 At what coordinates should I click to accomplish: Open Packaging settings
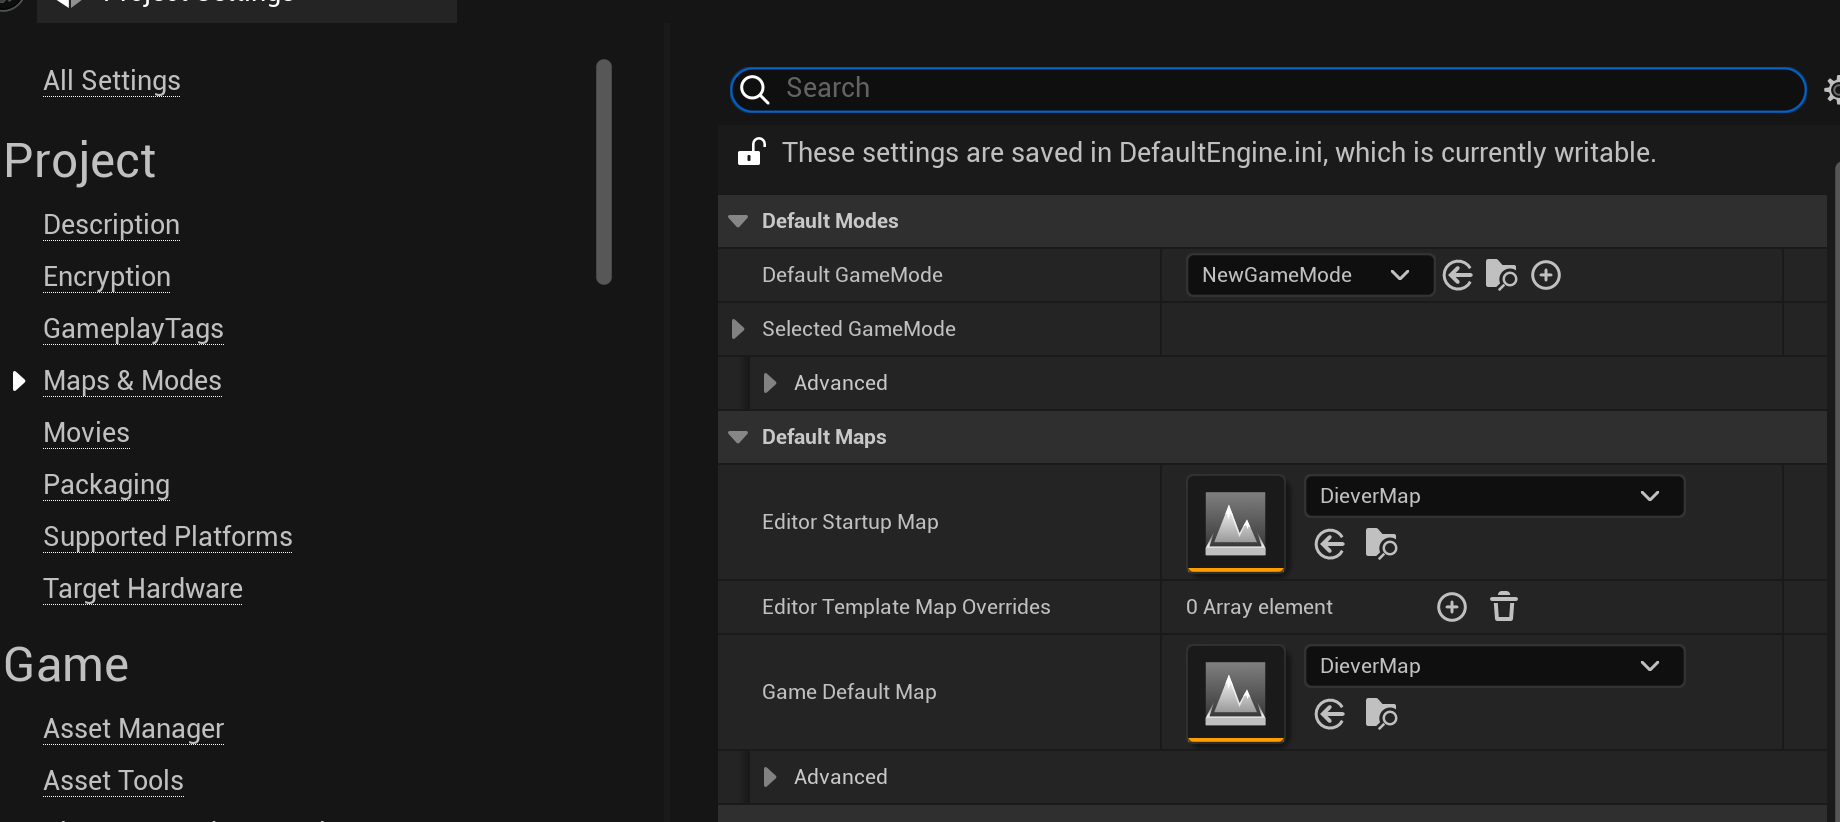click(106, 485)
